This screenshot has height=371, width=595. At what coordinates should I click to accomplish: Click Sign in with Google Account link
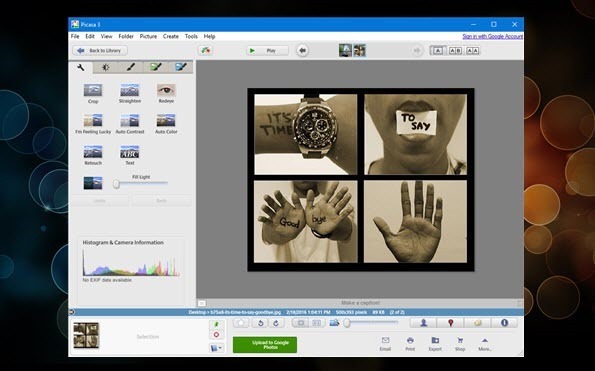pos(493,36)
